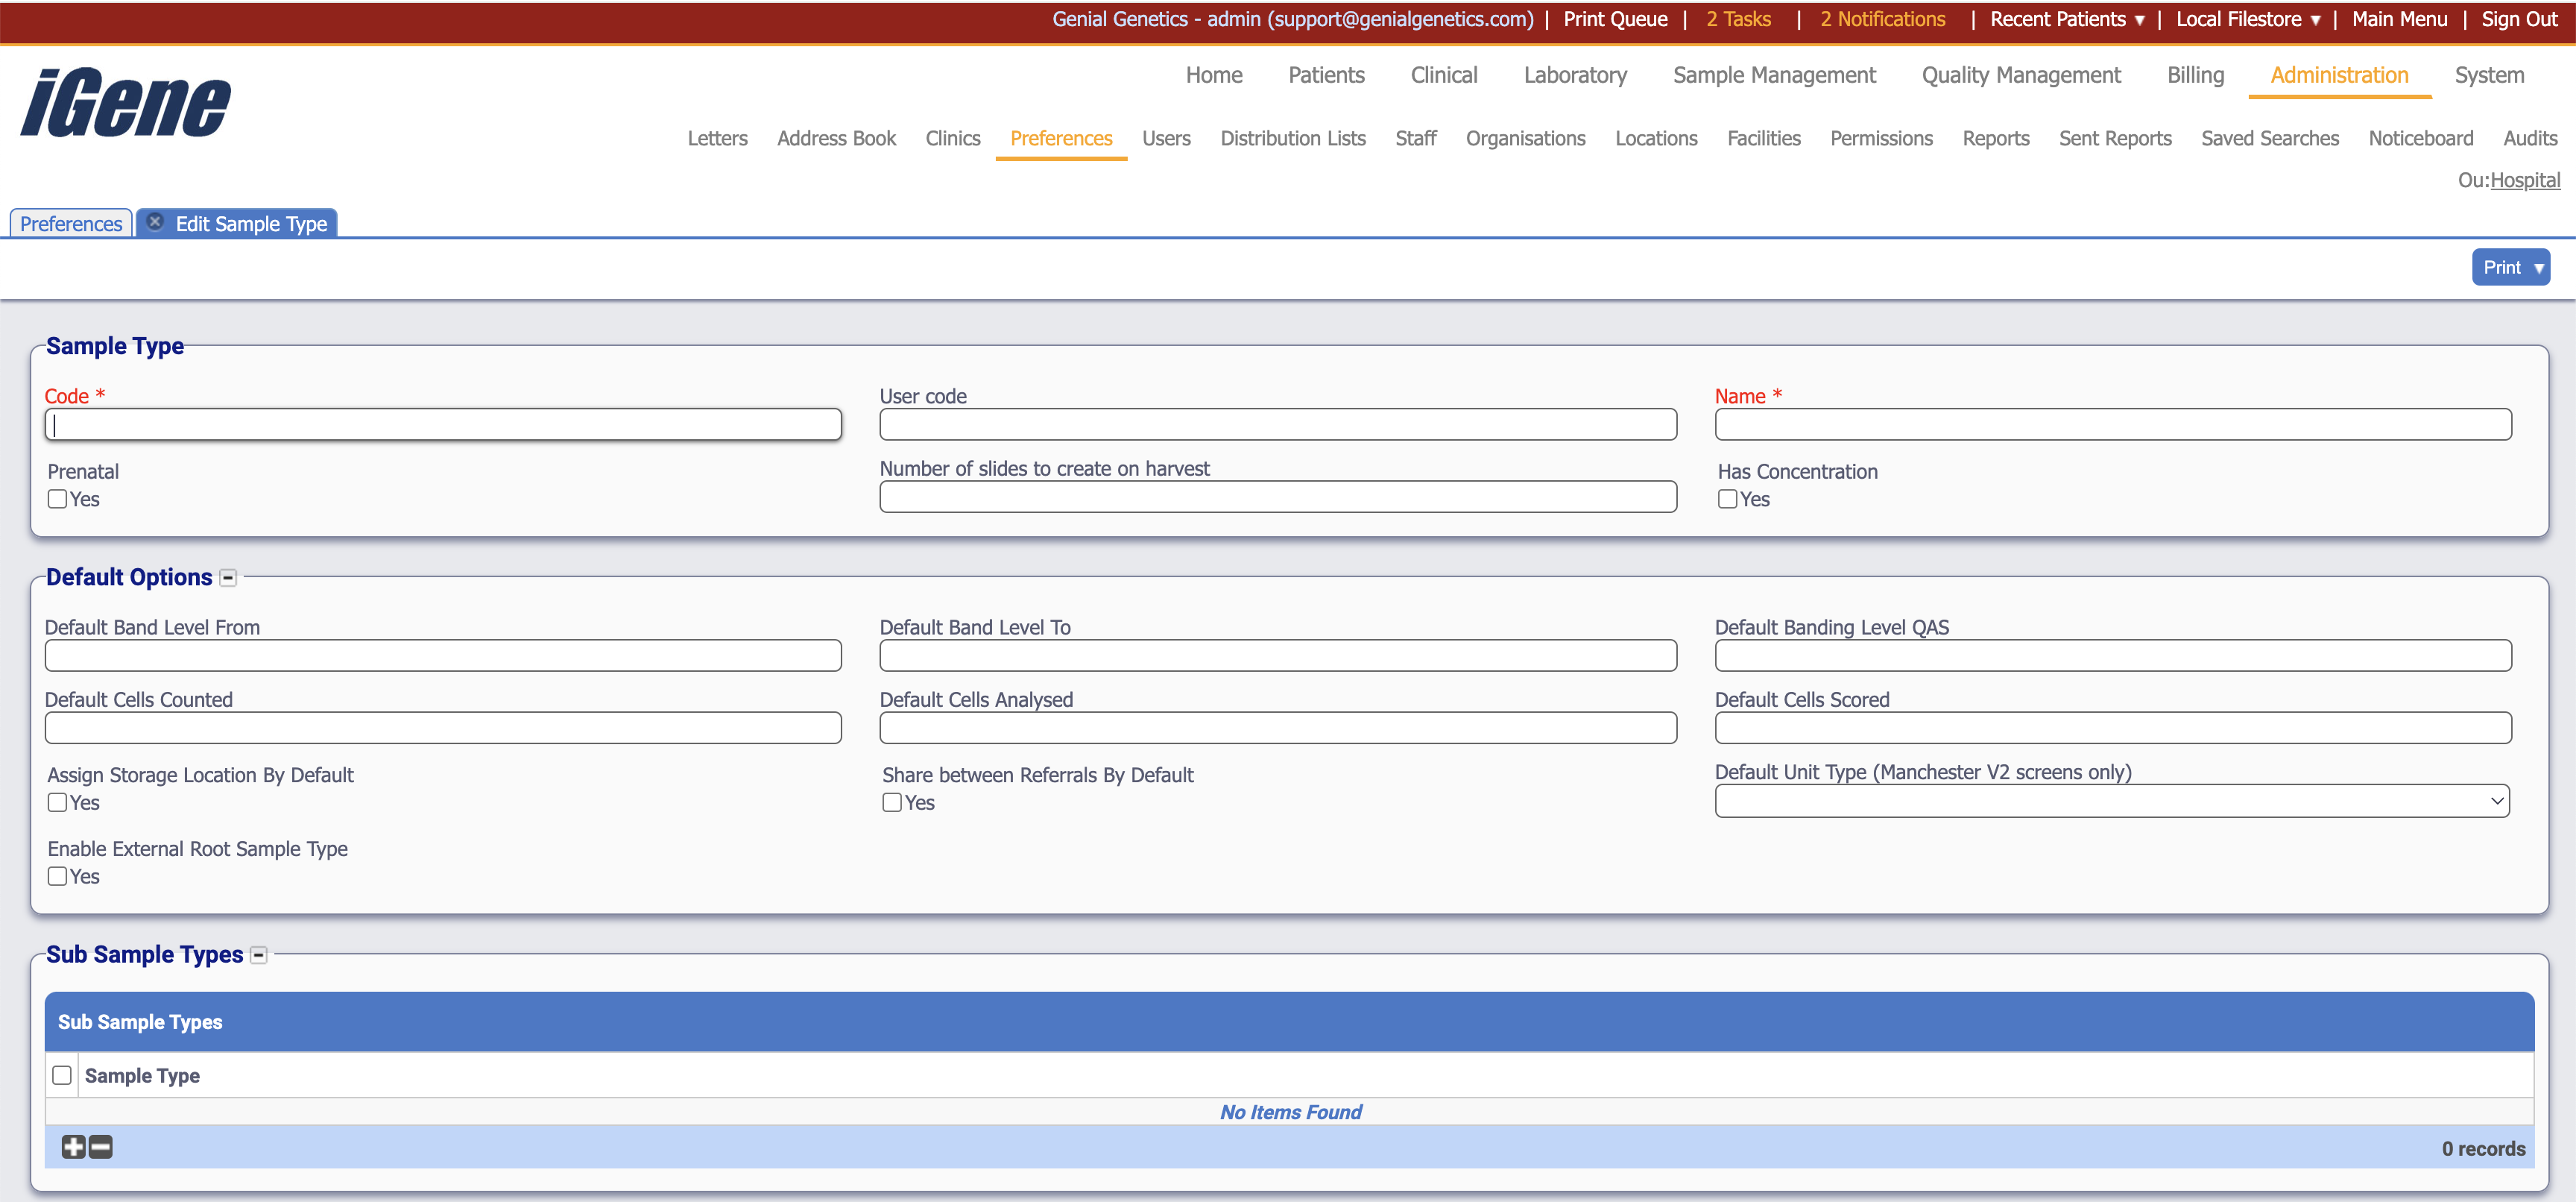
Task: Click the iGene logo
Action: point(124,101)
